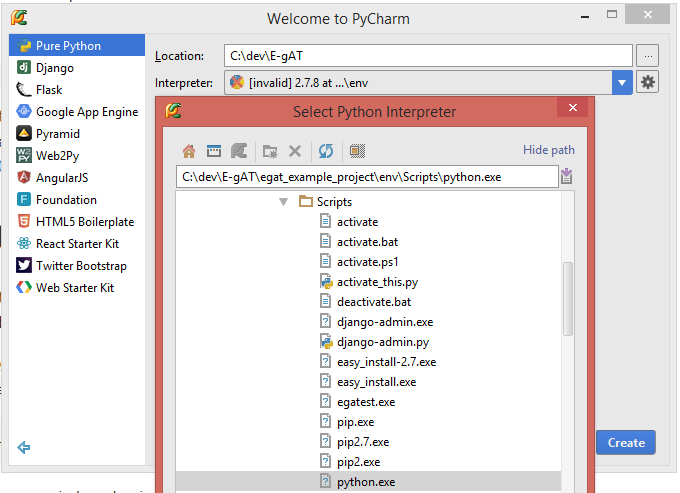Maximize the Welcome to PyCharm window
The height and width of the screenshot is (493, 680).
click(612, 14)
